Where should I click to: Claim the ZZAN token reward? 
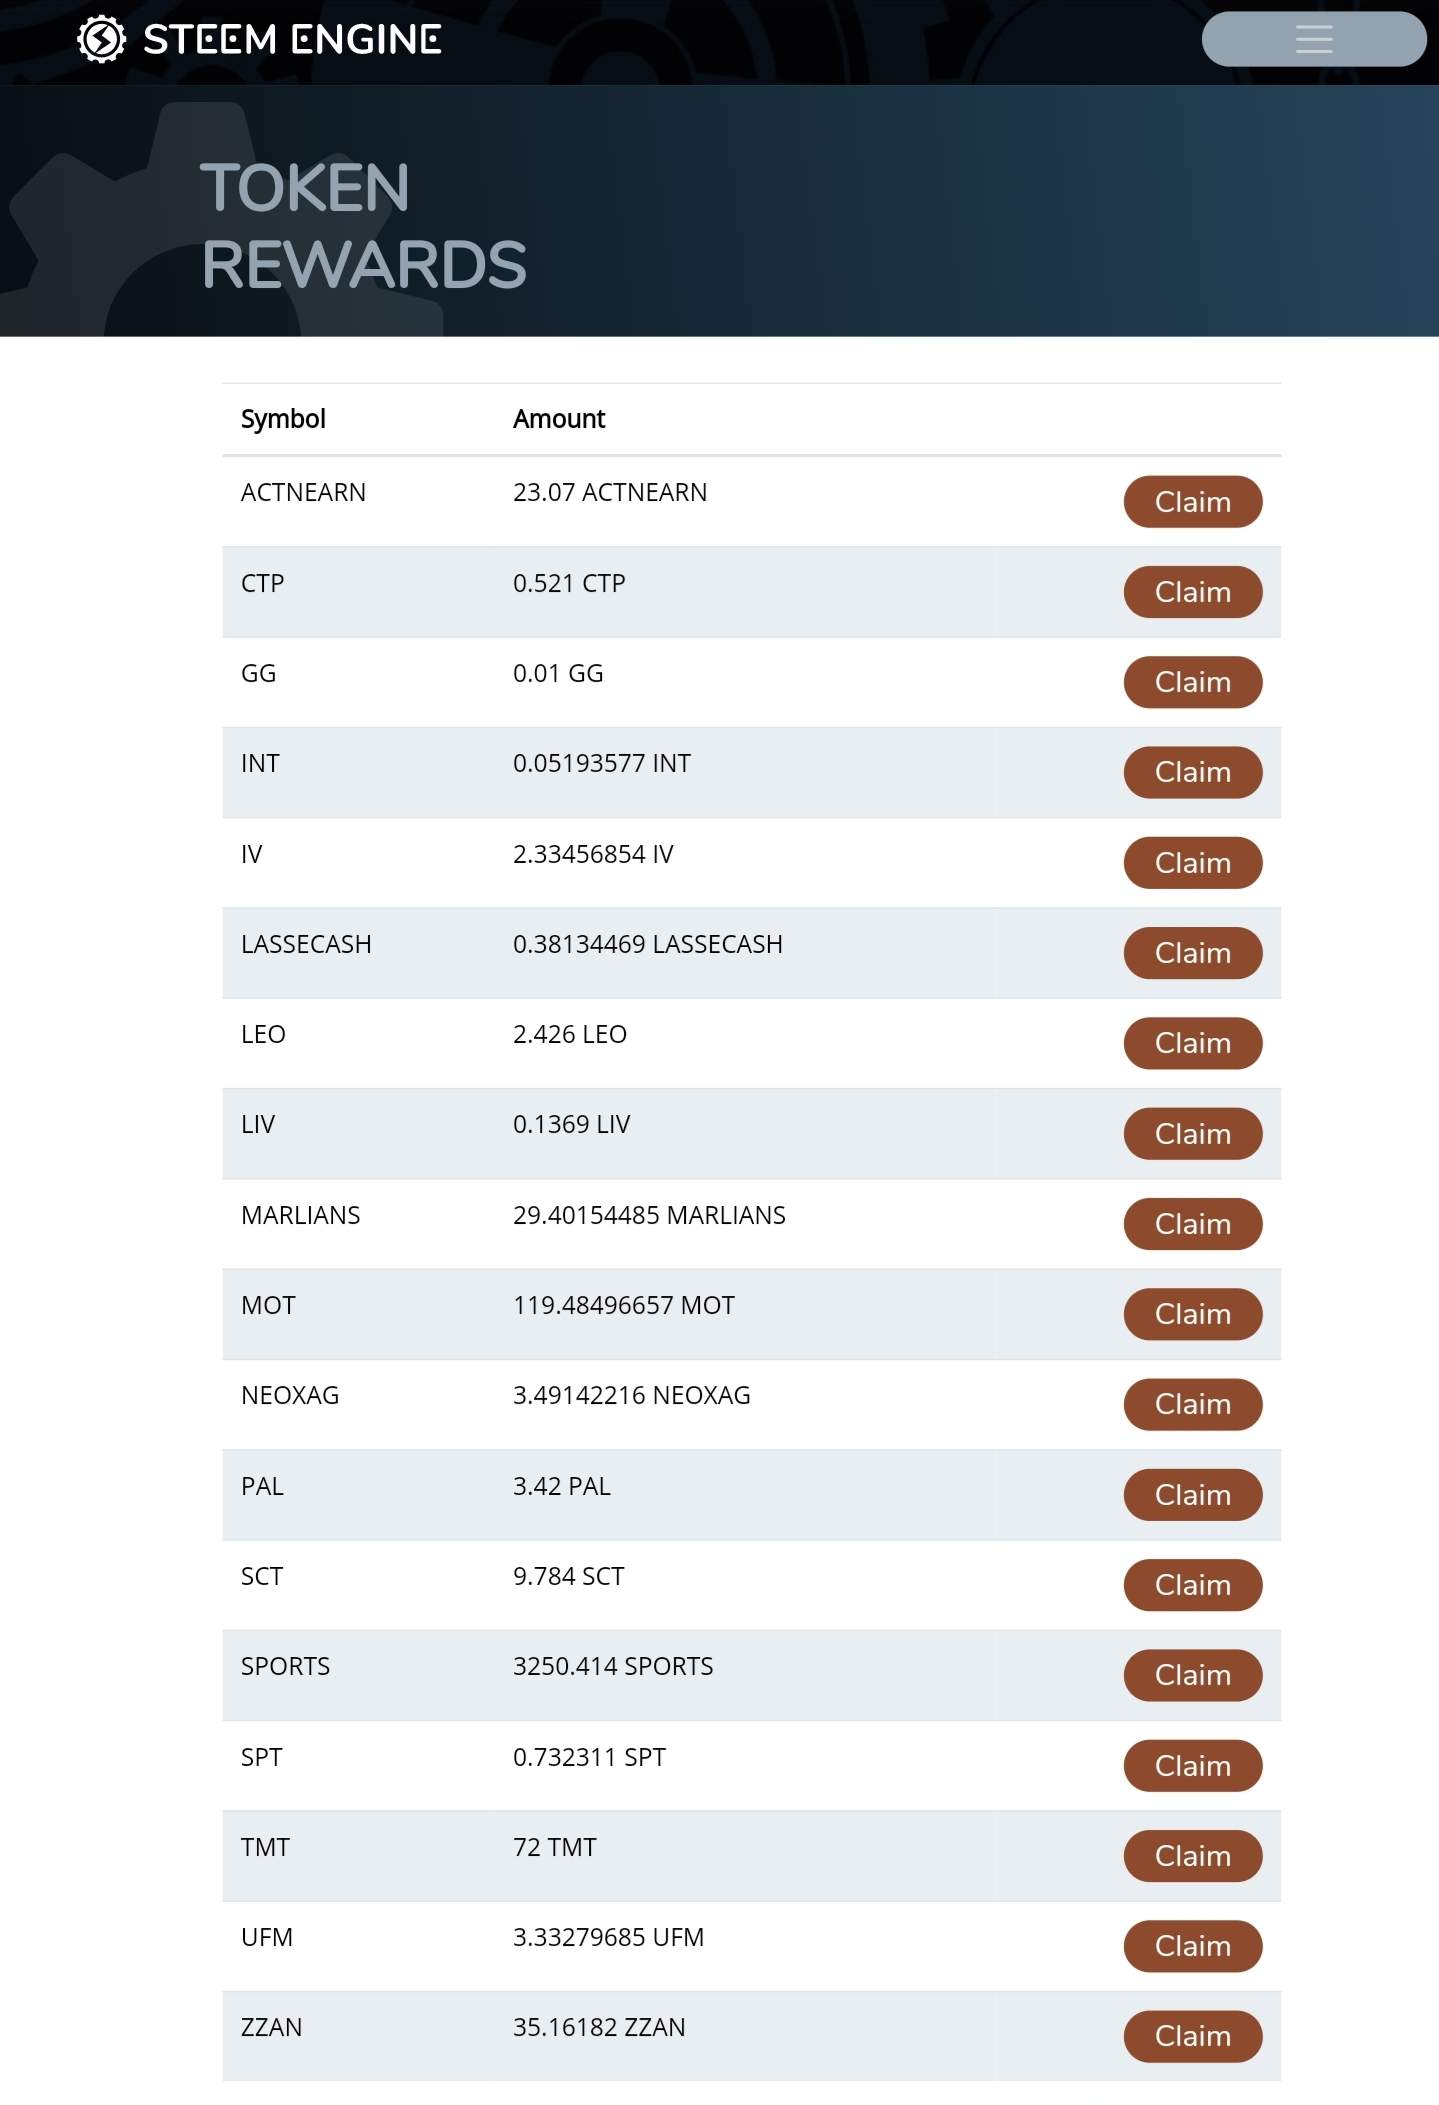(x=1192, y=2036)
